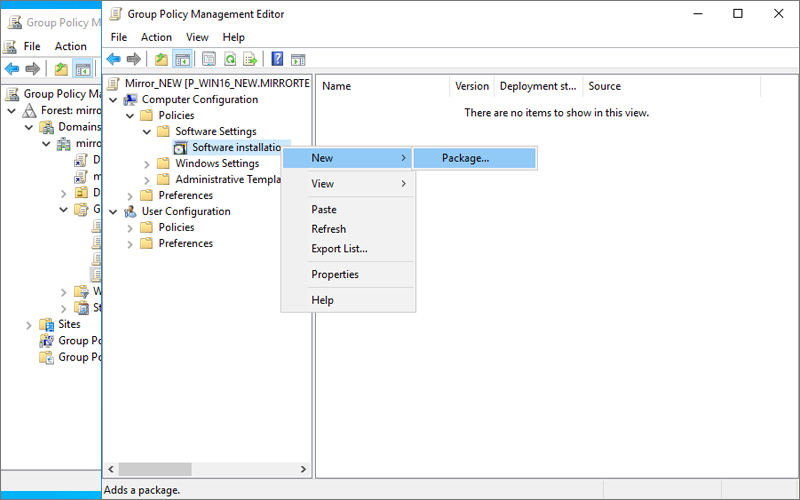This screenshot has height=500, width=800.
Task: Click Forward arrow in the Group Policy Management window
Action: pyautogui.click(x=33, y=68)
